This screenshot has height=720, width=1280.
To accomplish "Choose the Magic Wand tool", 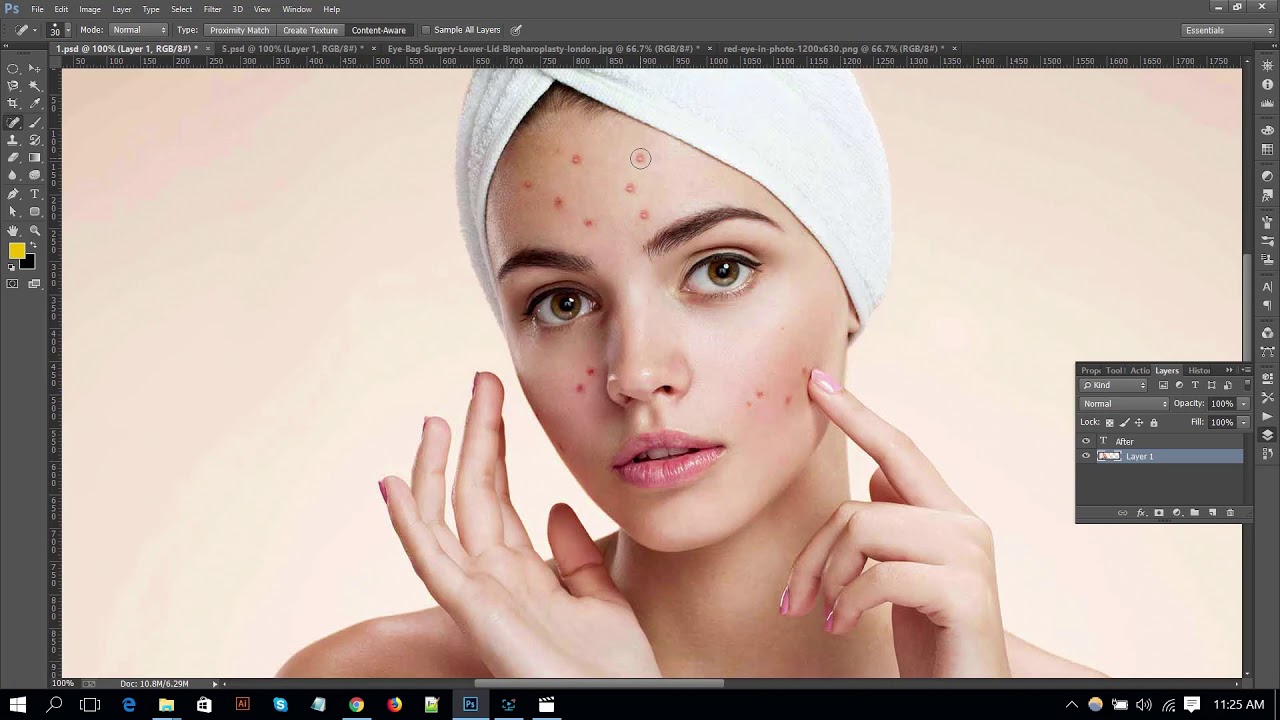I will coord(35,87).
